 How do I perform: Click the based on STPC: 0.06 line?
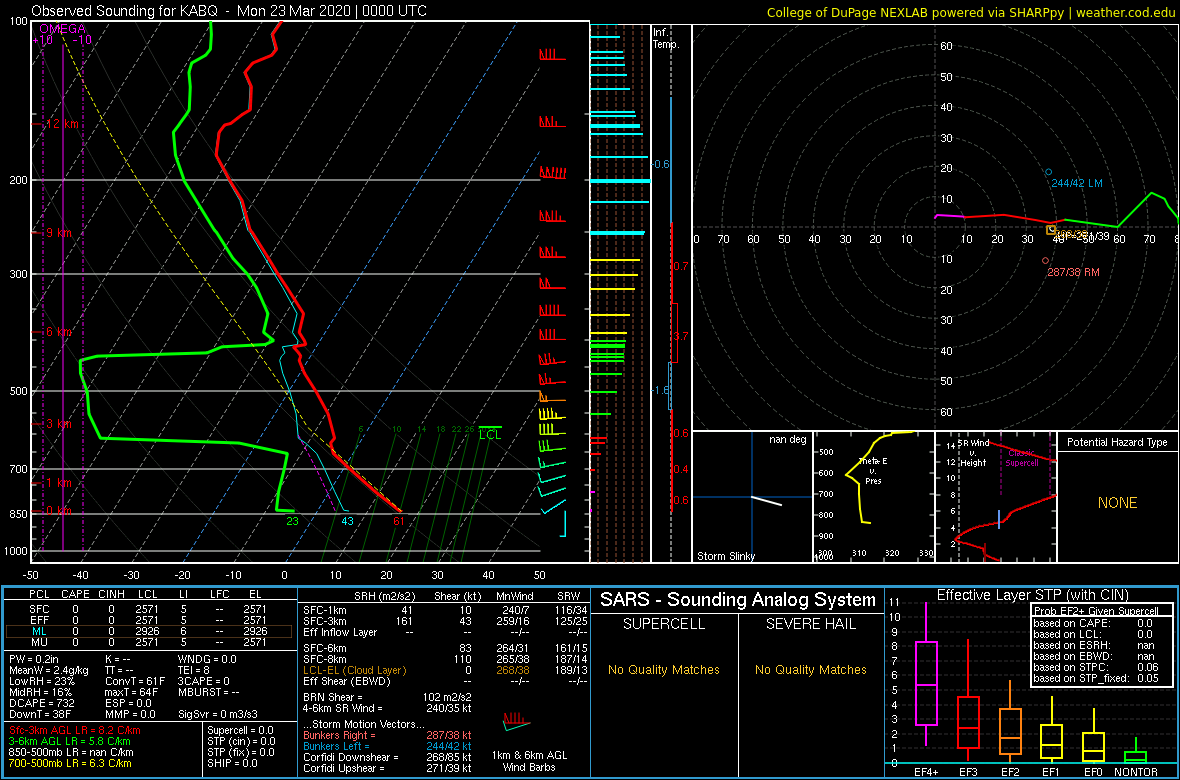1095,667
